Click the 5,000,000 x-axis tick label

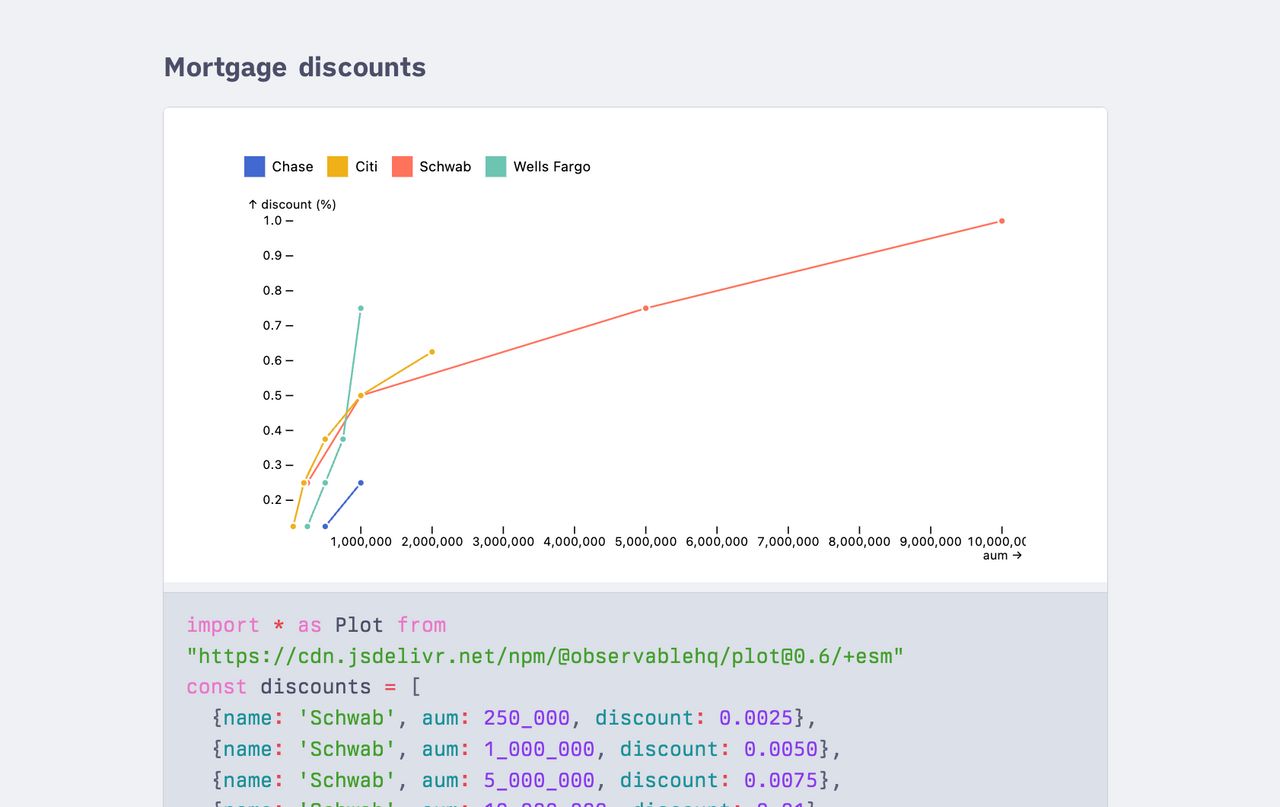point(646,541)
